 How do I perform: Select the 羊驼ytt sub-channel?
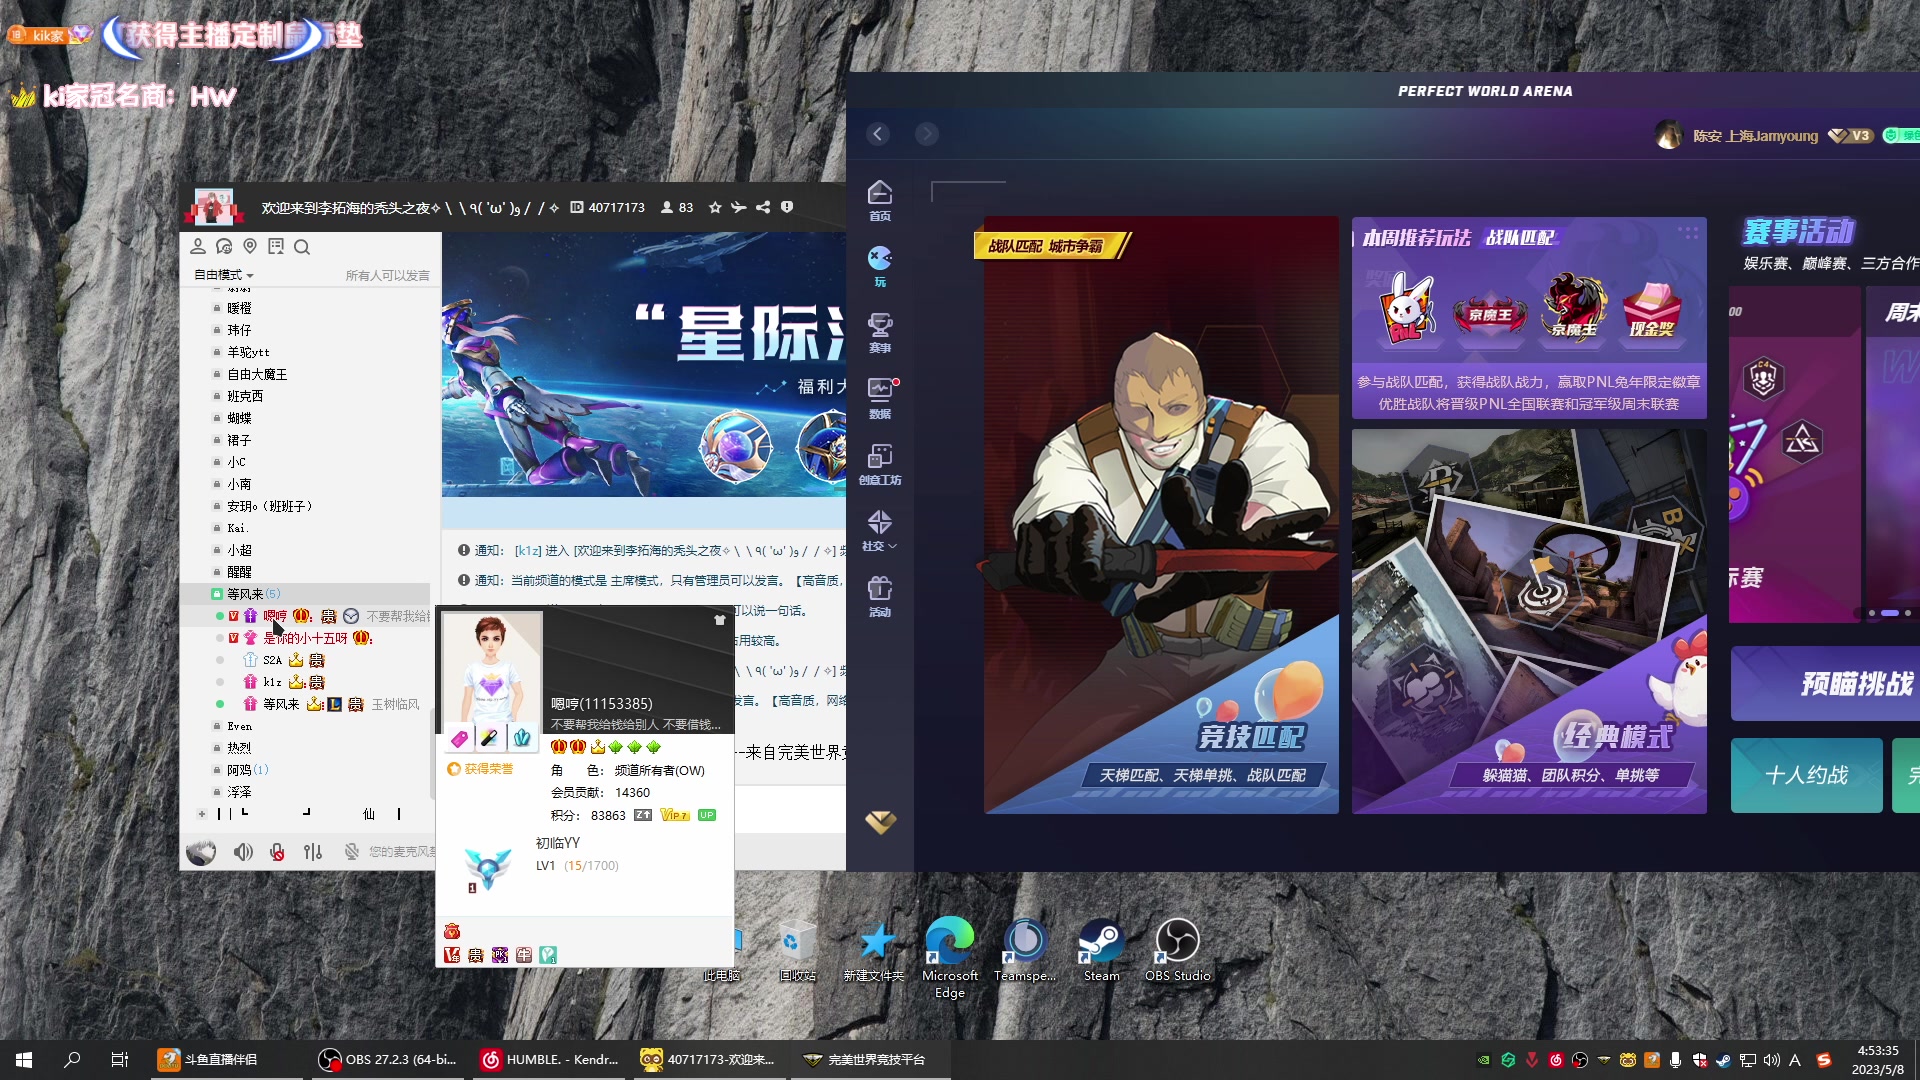pos(248,352)
